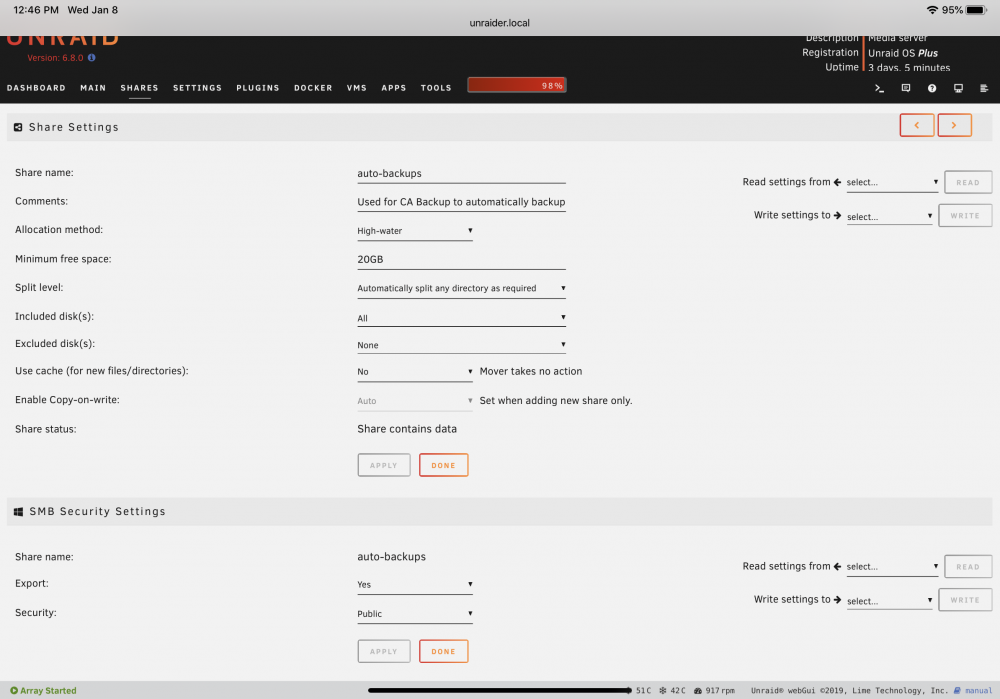Viewport: 1000px width, 699px height.
Task: Open Share Settings 'Write settings to' dropdown
Action: tap(890, 217)
